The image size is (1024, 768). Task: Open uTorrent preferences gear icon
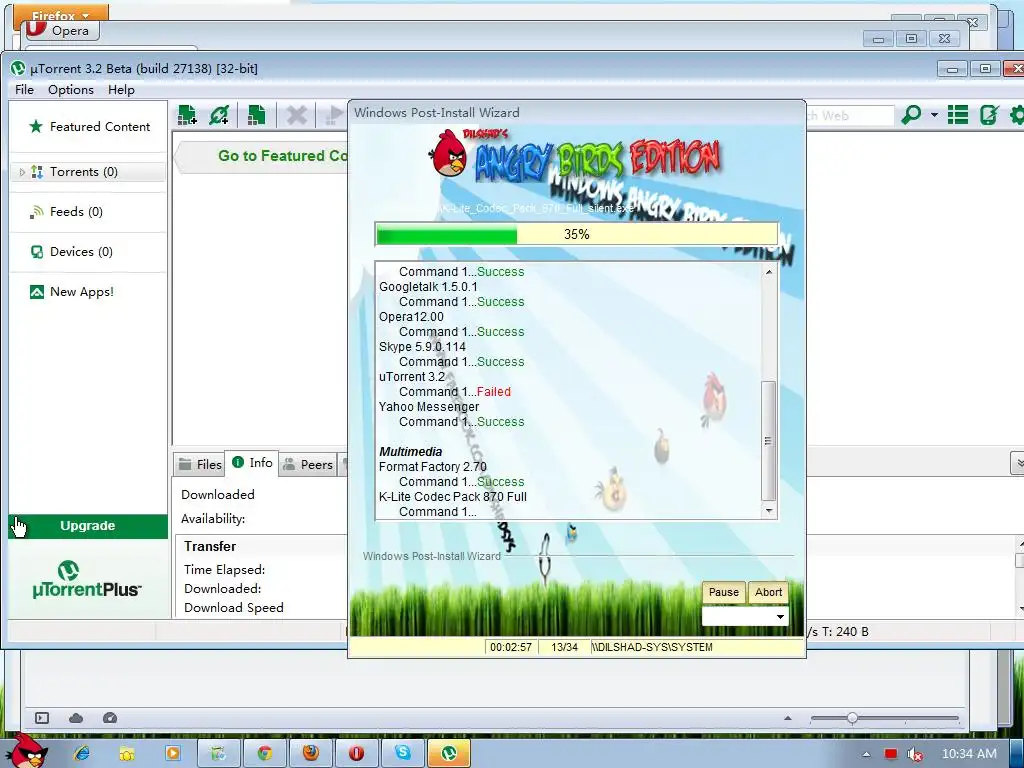pos(1017,115)
